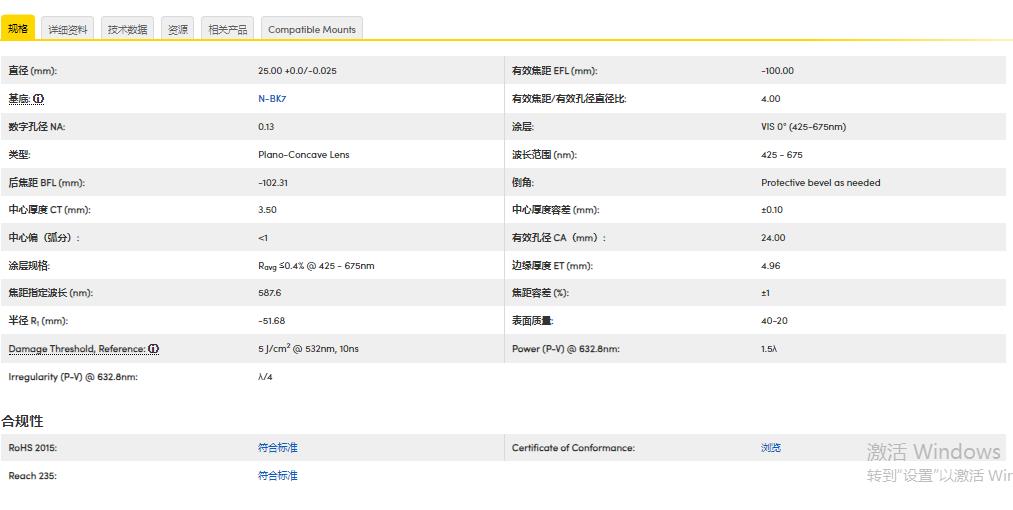Show the 相关产品 tab
Viewport: 1013px width, 510px height.
227,30
